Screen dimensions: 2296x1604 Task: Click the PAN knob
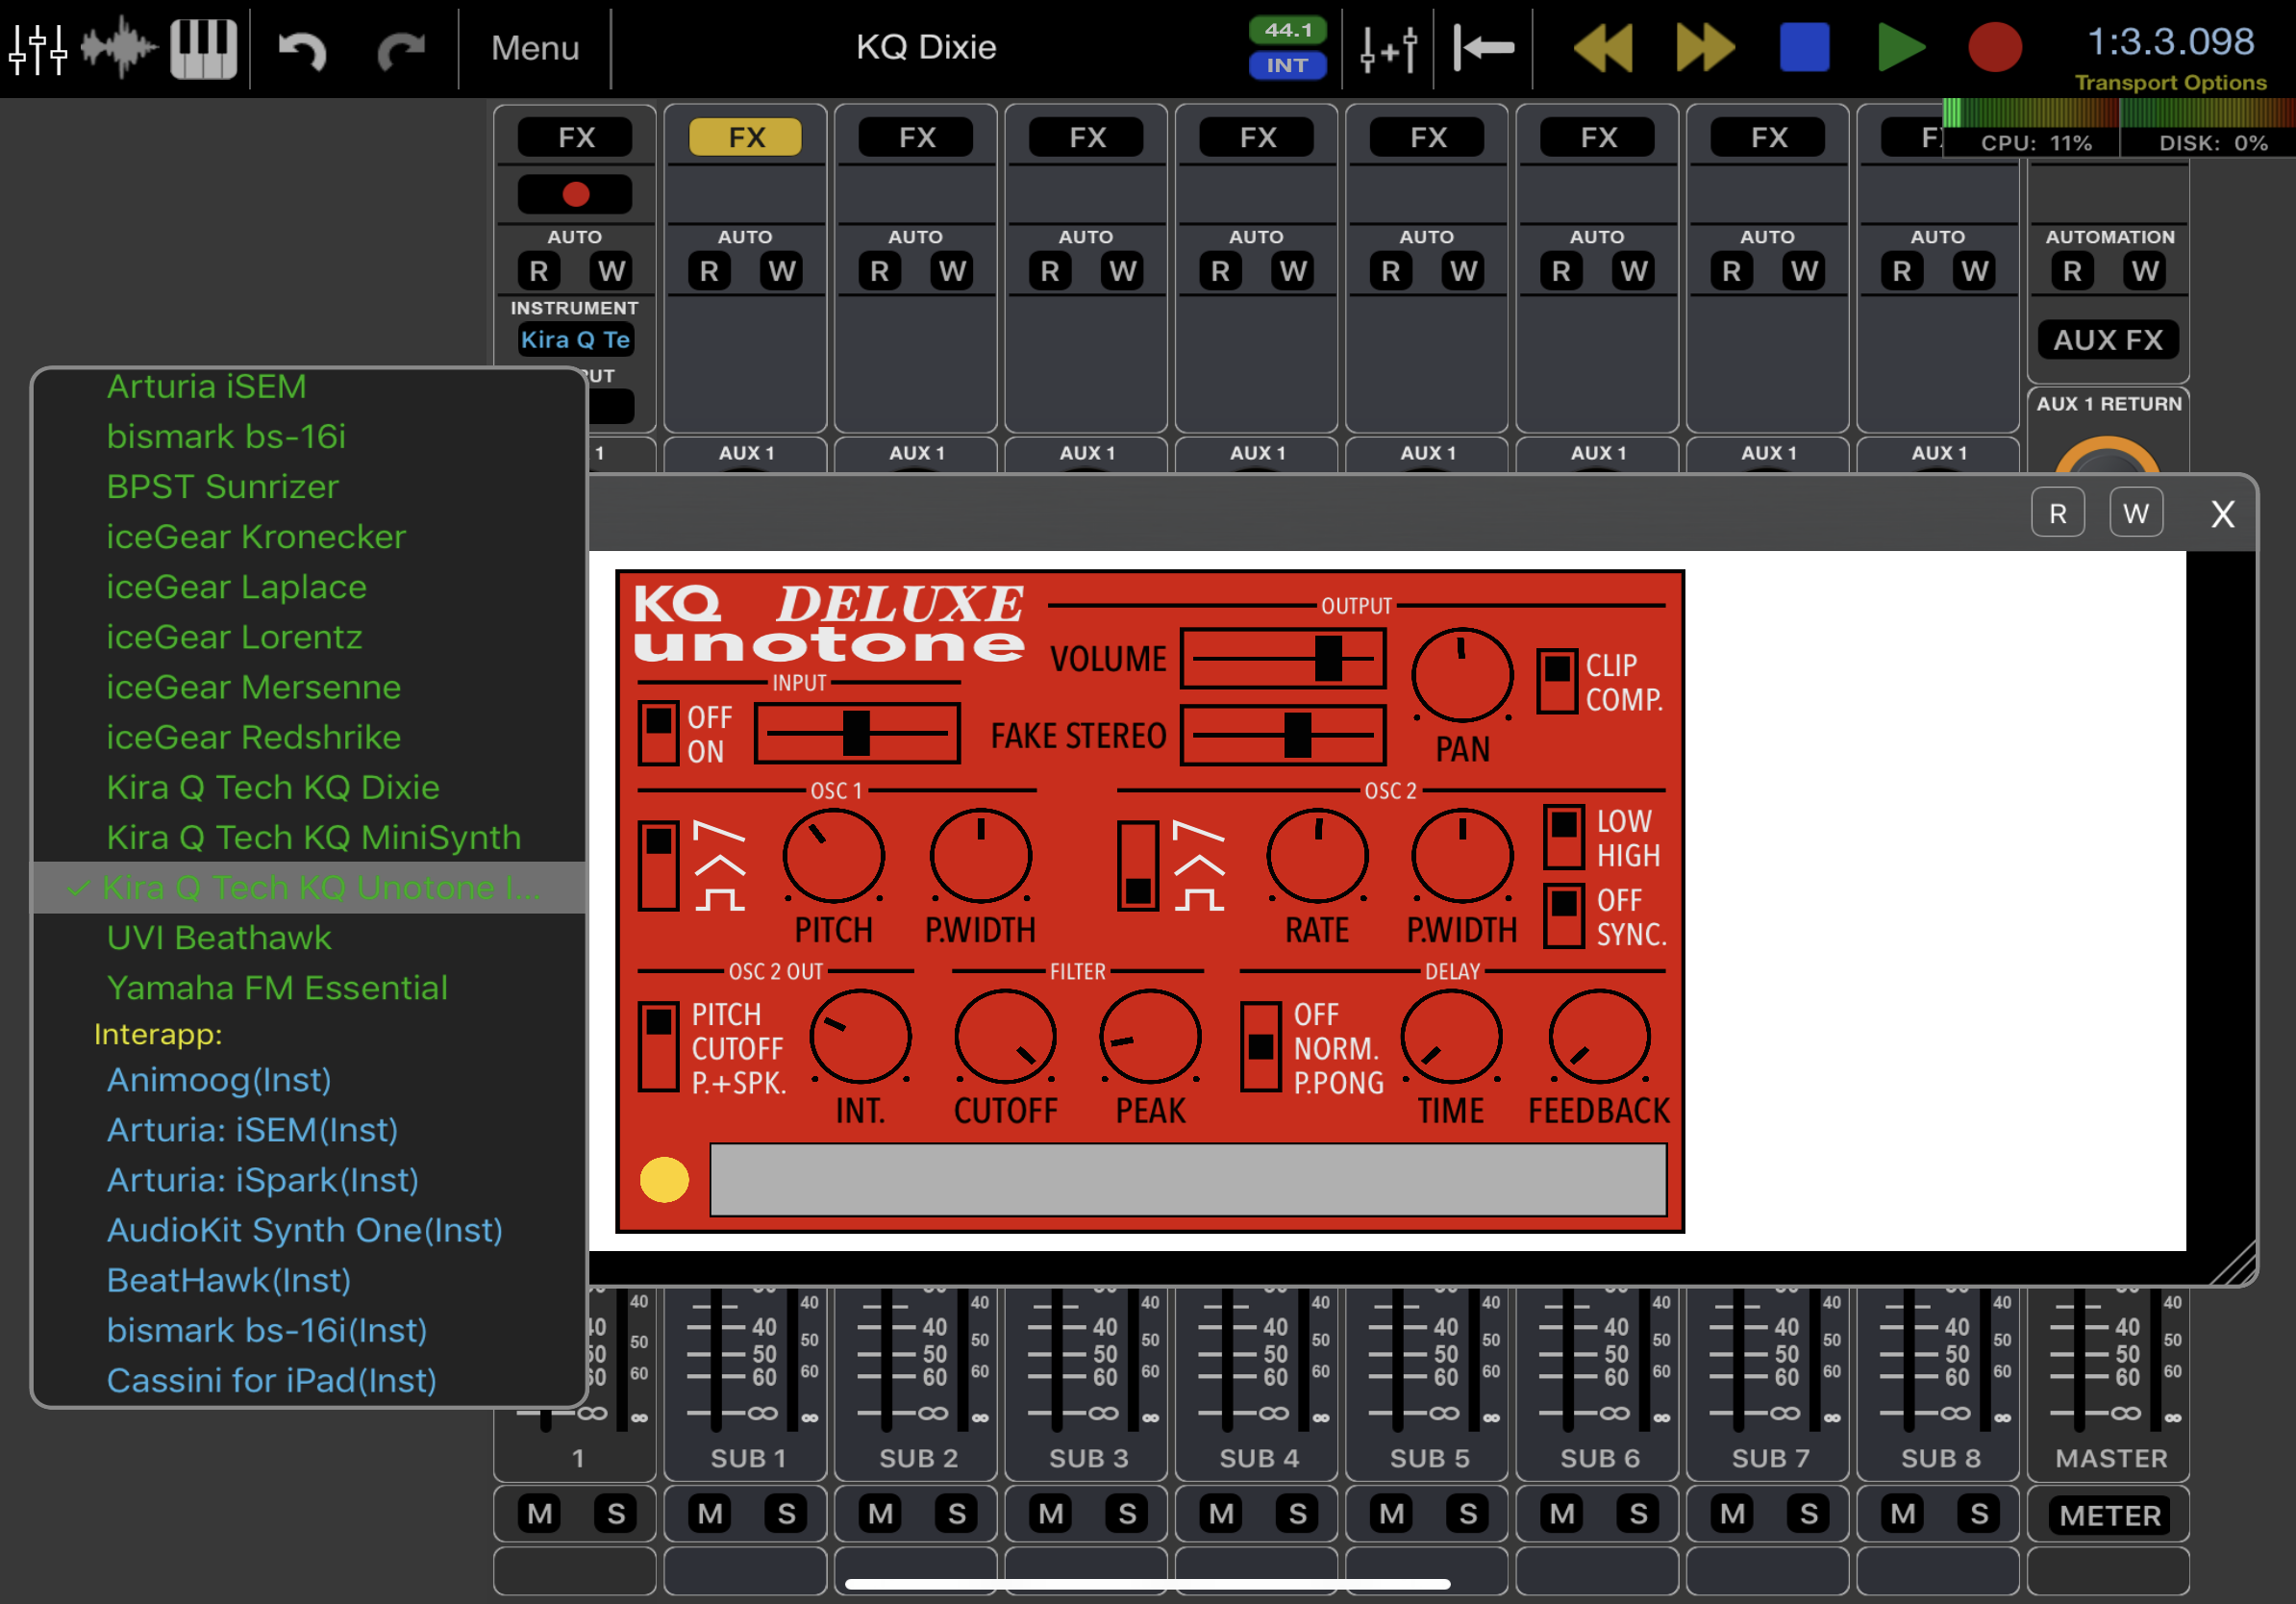[x=1462, y=675]
